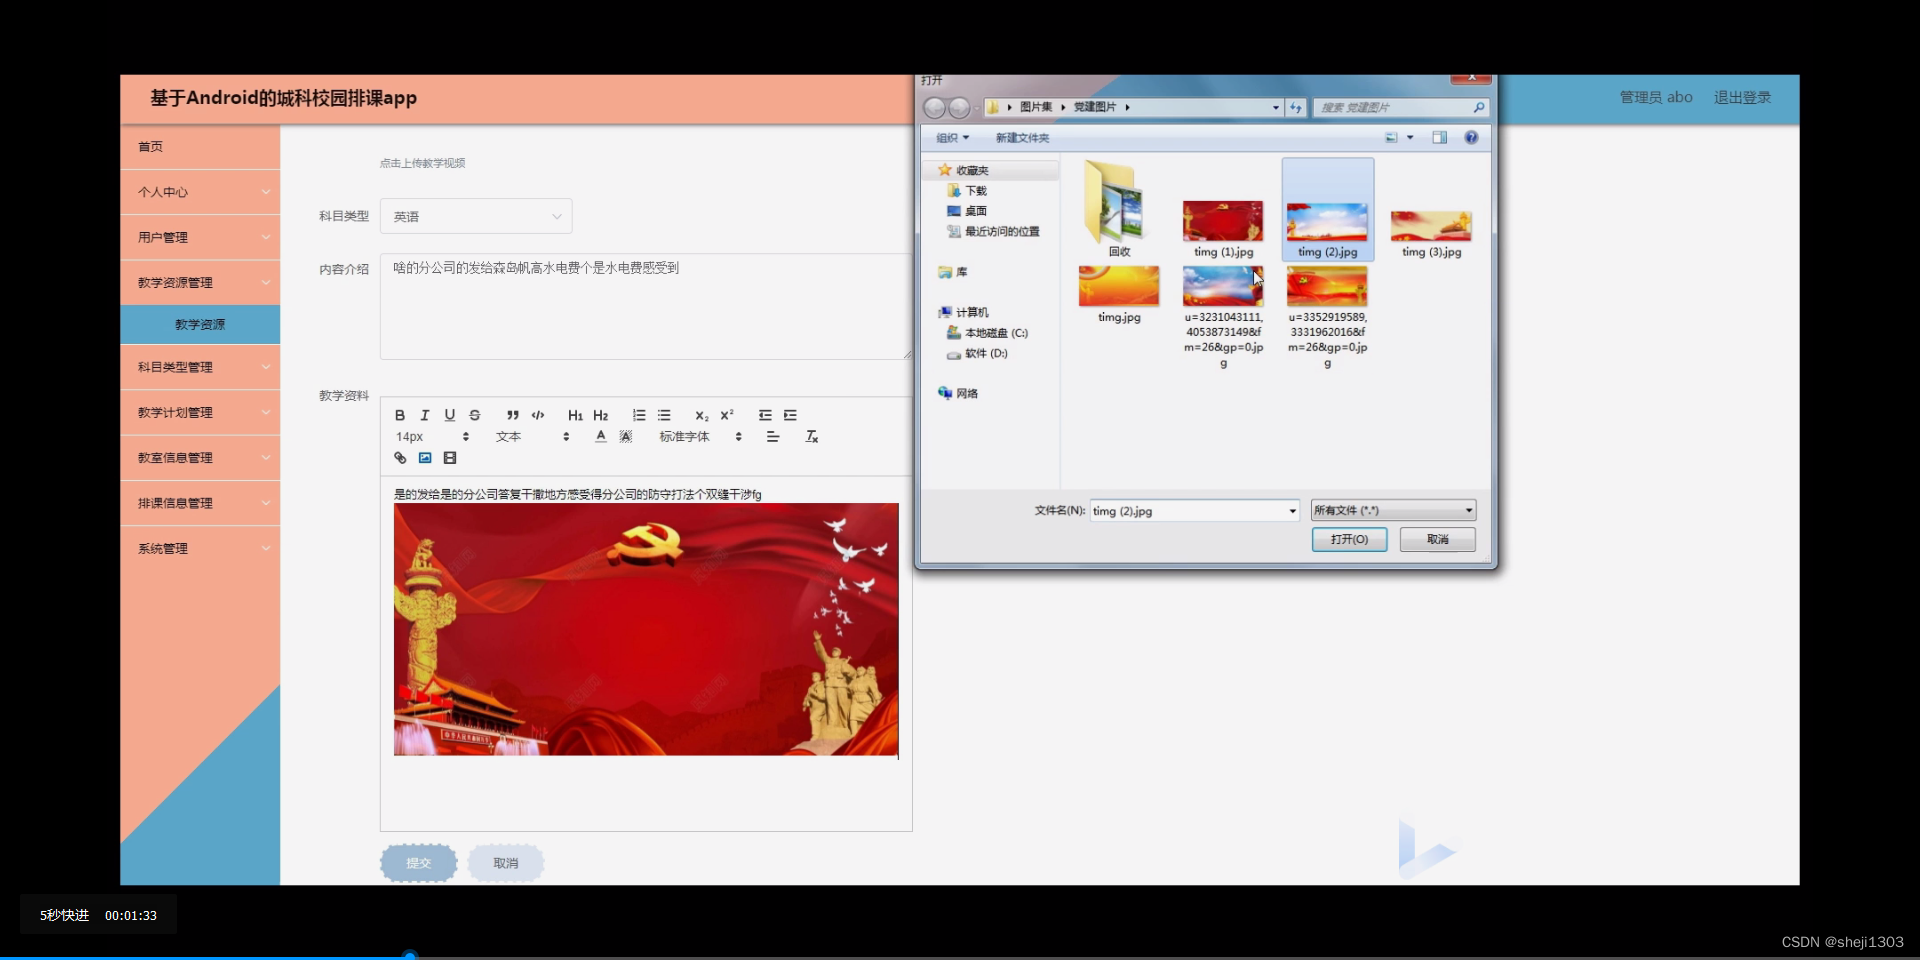Toggle strikethrough formatting in the editor
This screenshot has height=960, width=1920.
[x=475, y=416]
